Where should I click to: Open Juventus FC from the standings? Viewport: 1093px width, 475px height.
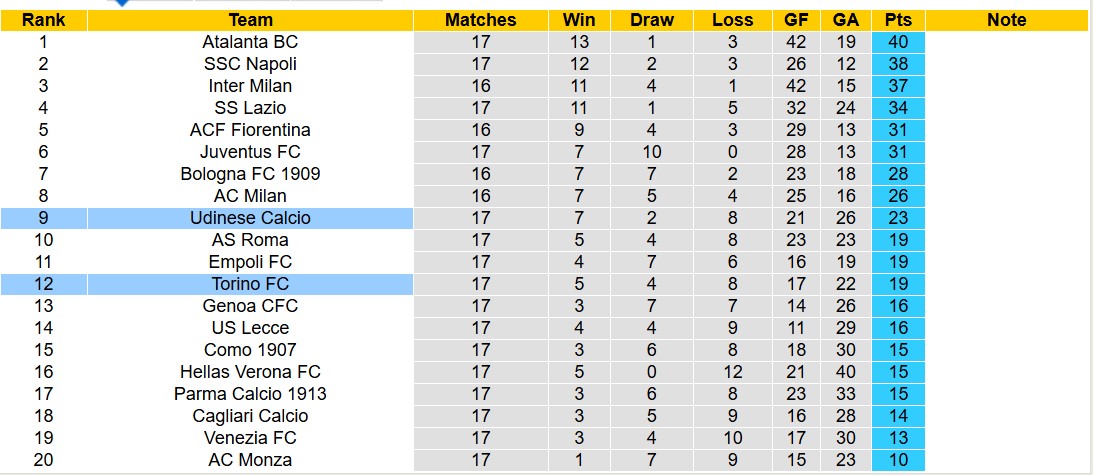click(250, 152)
